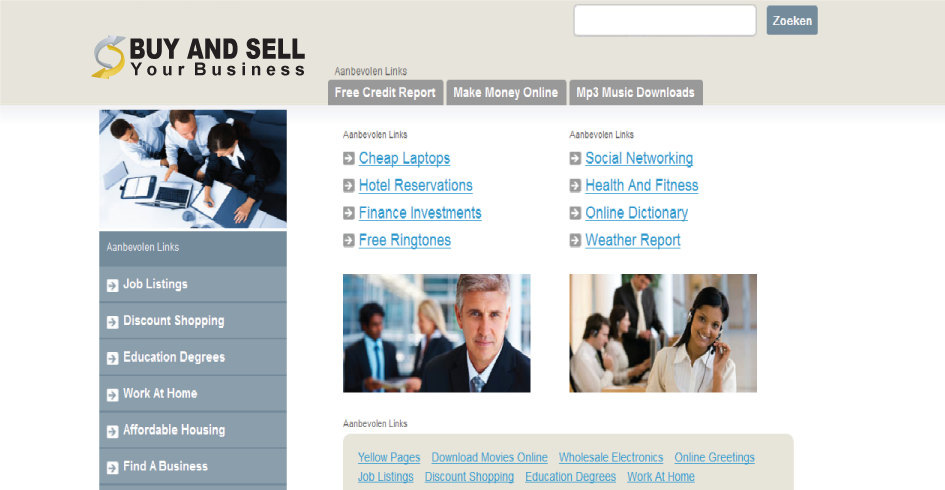Open the Hotel Reservations link
The width and height of the screenshot is (945, 490).
[x=416, y=186]
